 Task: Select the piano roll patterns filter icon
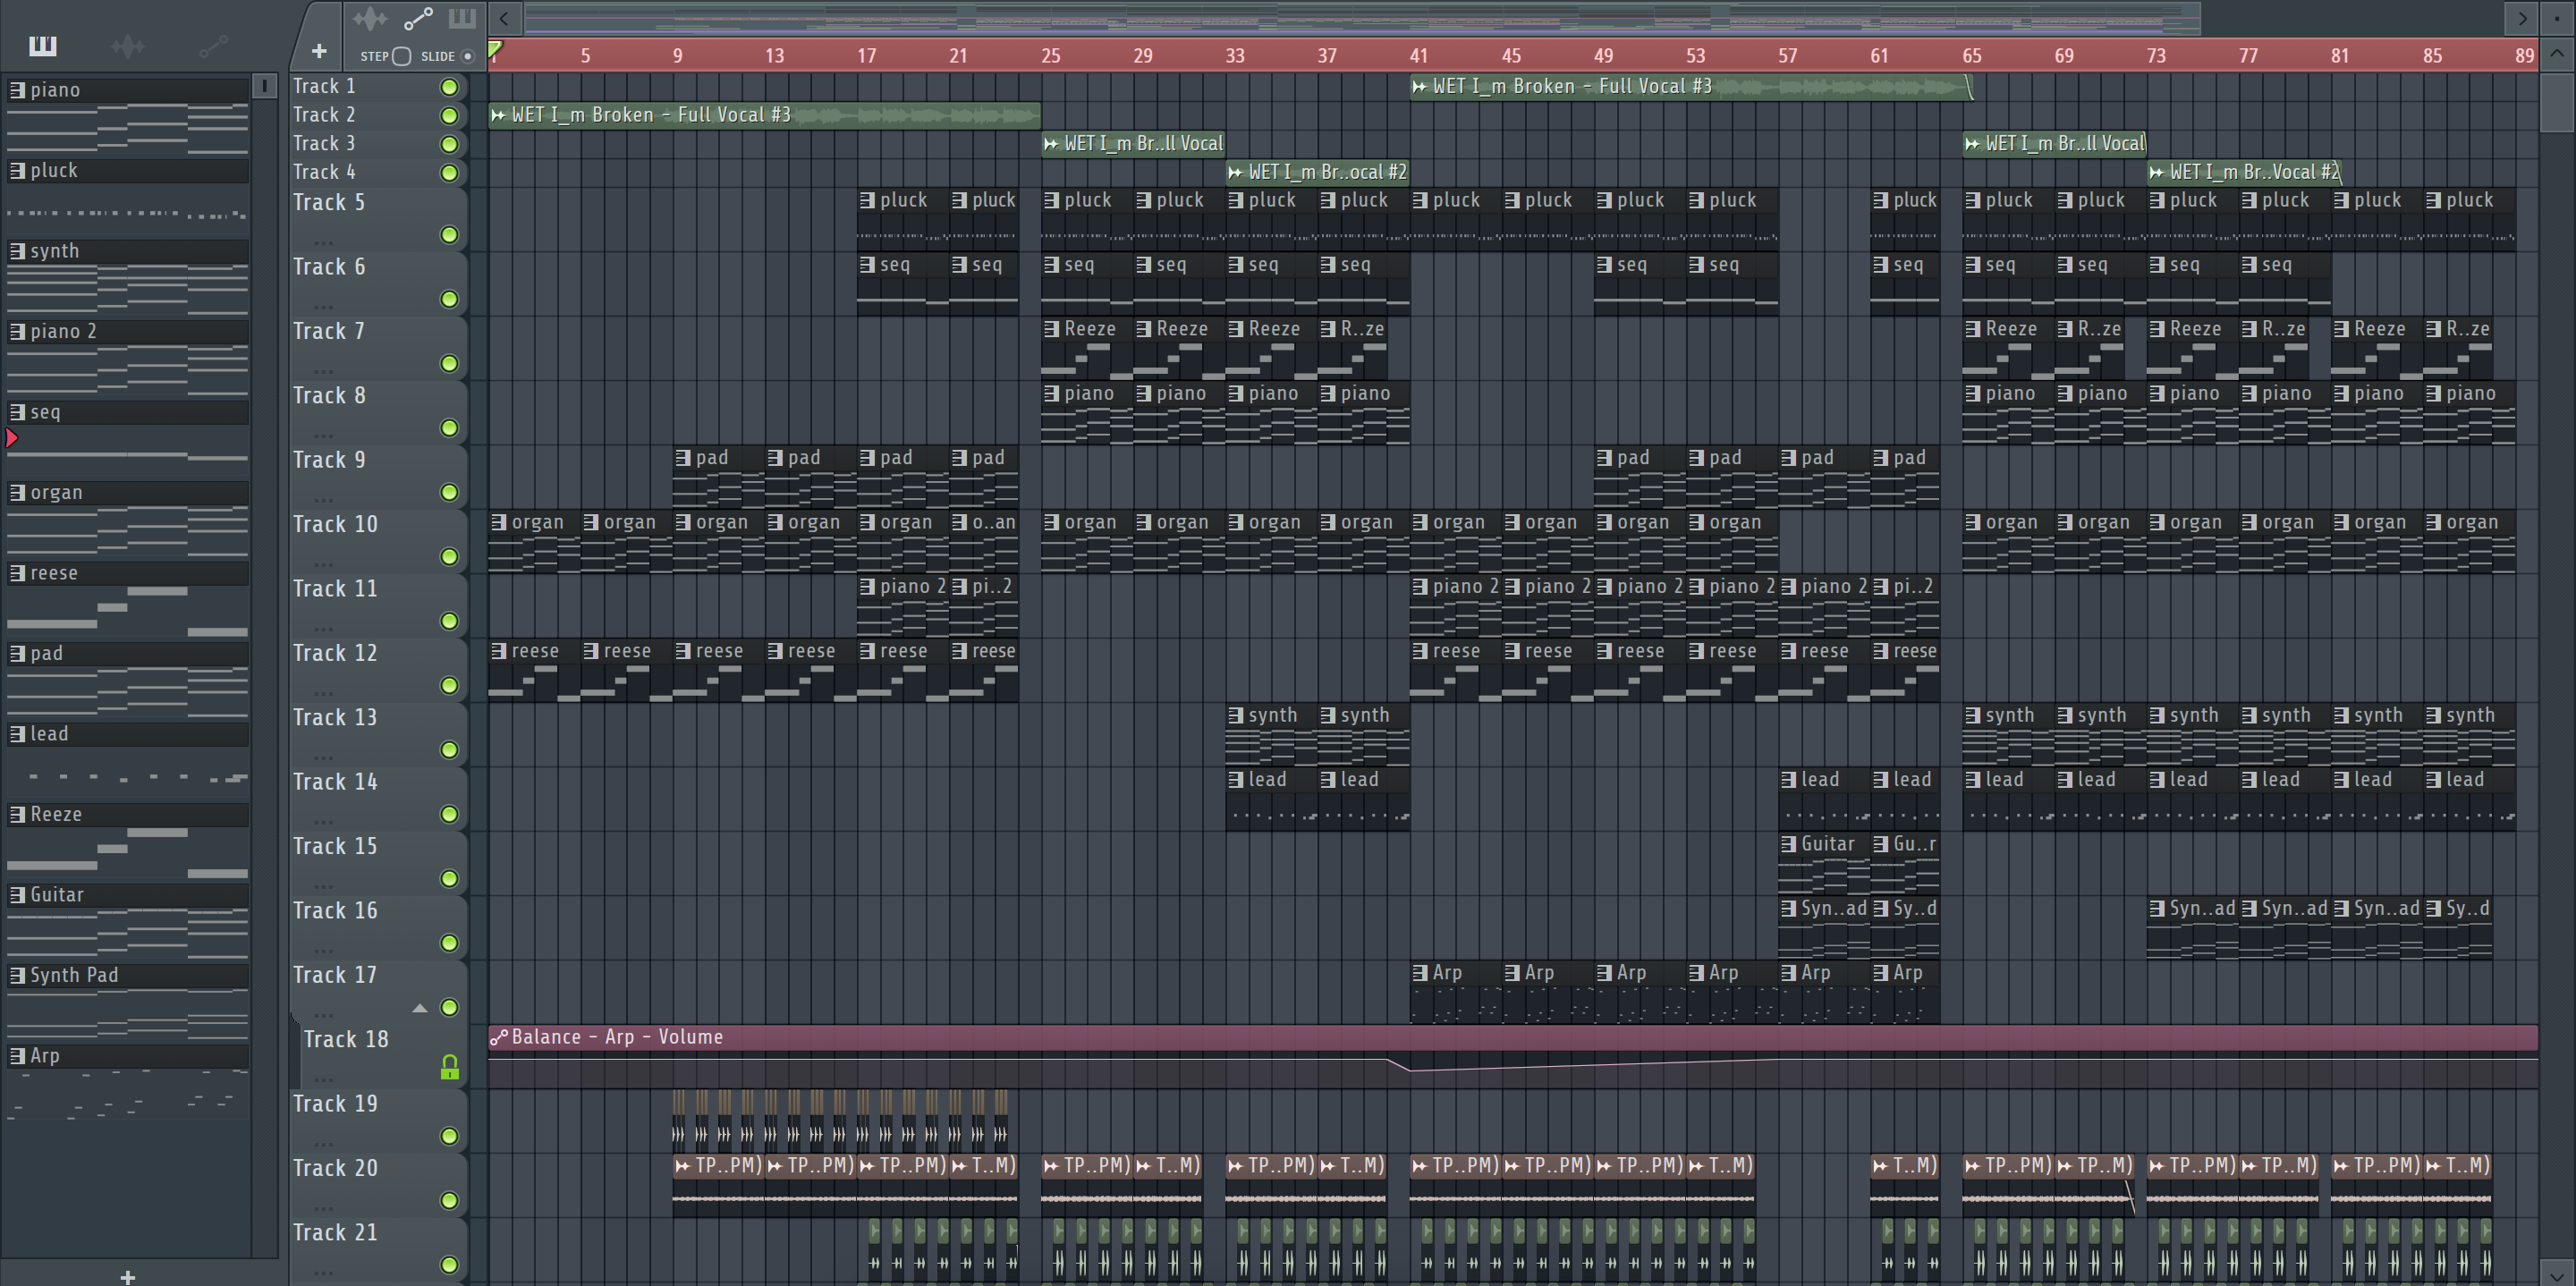(x=42, y=45)
